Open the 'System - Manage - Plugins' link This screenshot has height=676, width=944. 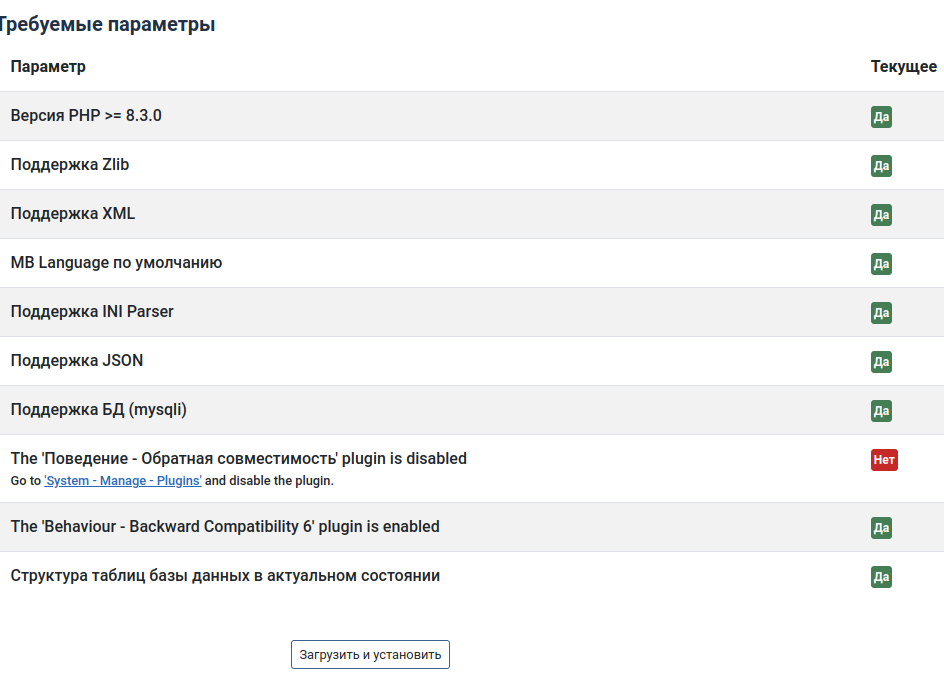click(x=123, y=481)
